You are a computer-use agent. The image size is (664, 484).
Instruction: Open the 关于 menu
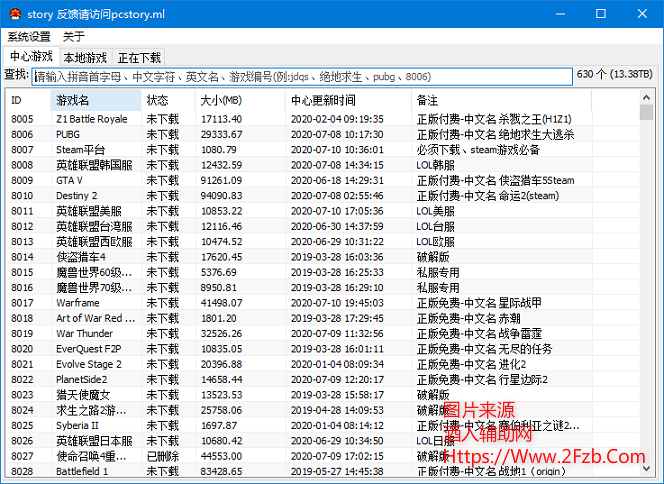[x=74, y=37]
